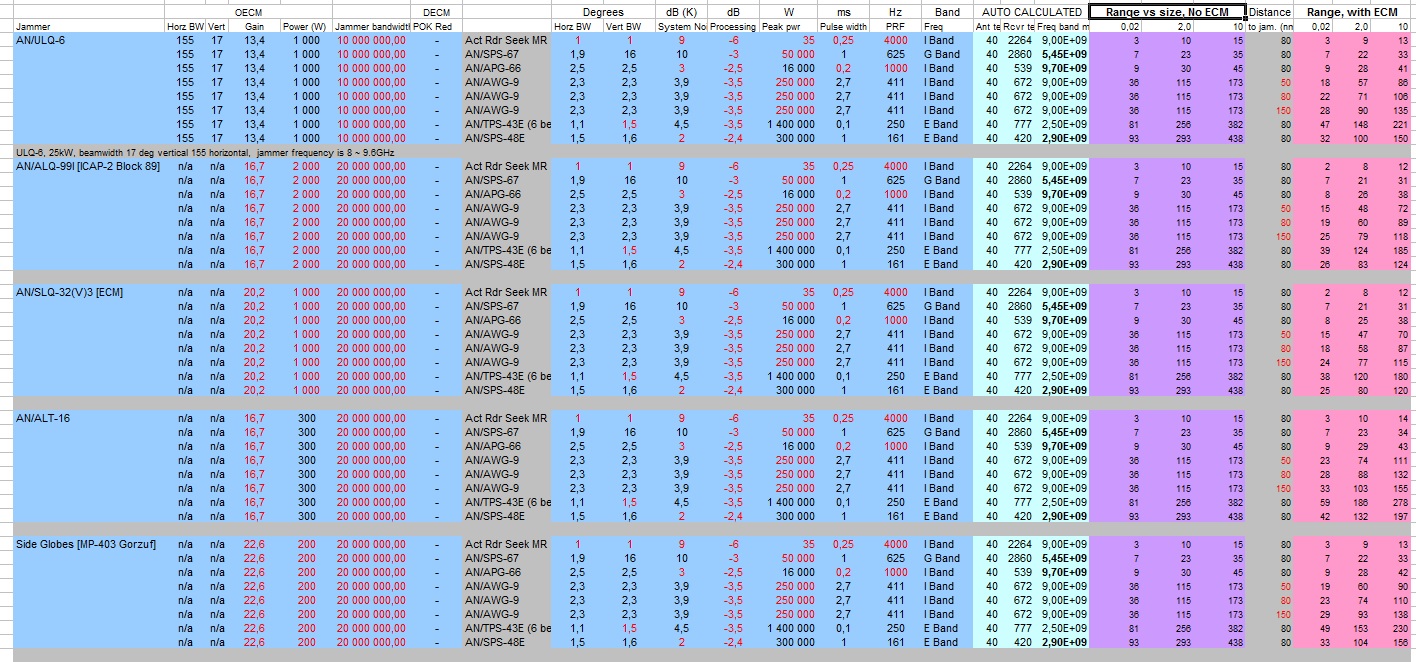Click the Degrees header cell
This screenshot has width=1416, height=662.
pyautogui.click(x=603, y=12)
